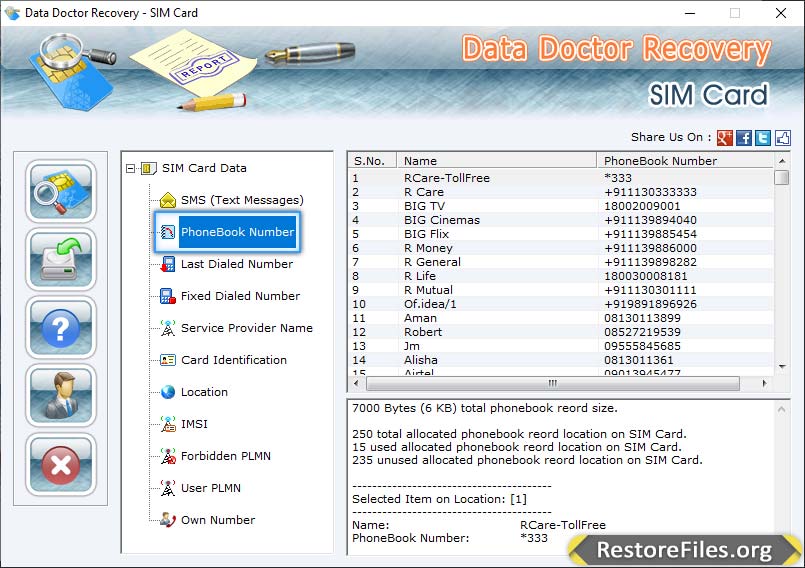Open Last Dialed Number in tree
805x568 pixels.
point(237,264)
